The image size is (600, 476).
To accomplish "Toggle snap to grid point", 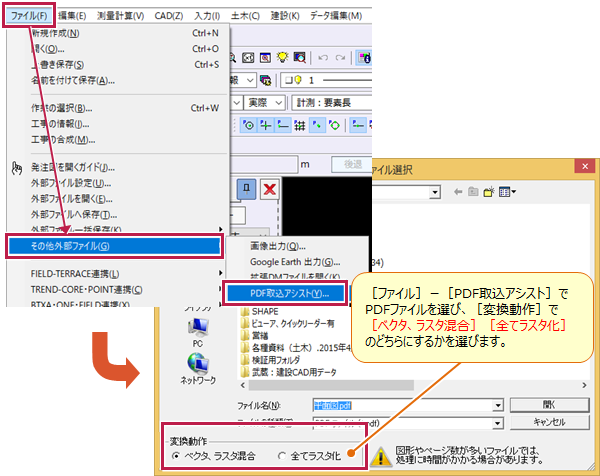I will click(300, 125).
